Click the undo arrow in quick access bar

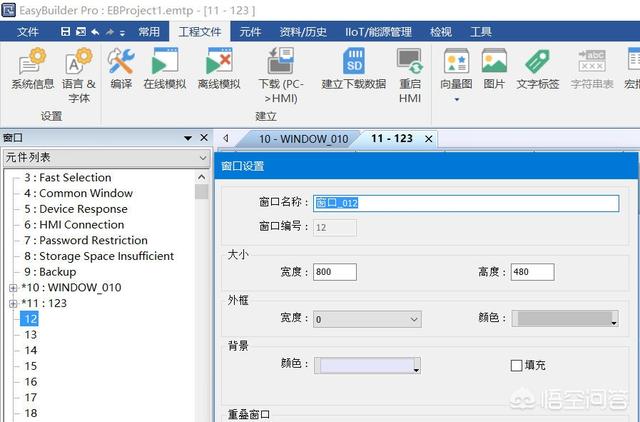point(95,32)
